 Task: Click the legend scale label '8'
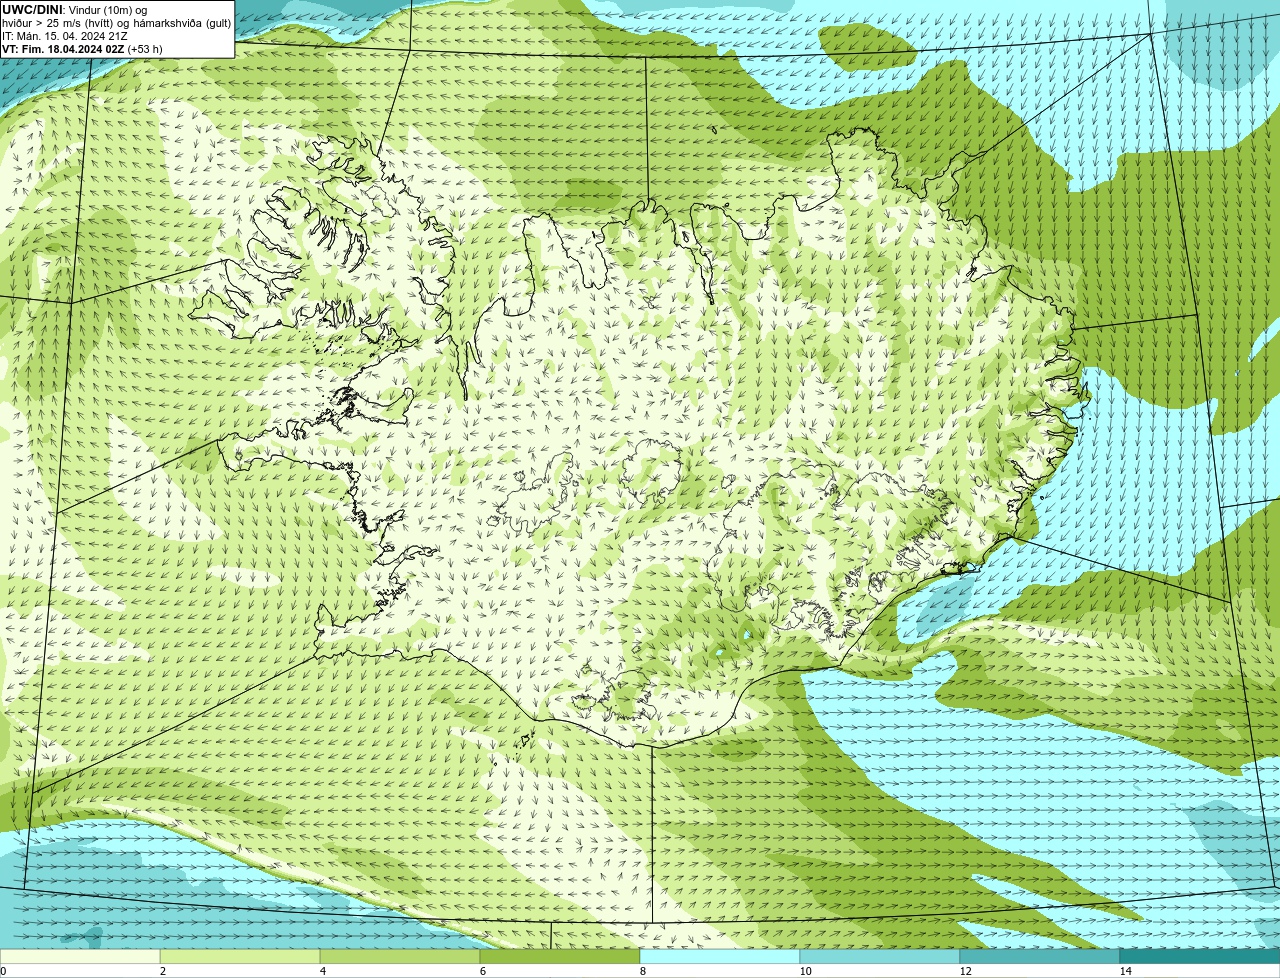coord(642,971)
